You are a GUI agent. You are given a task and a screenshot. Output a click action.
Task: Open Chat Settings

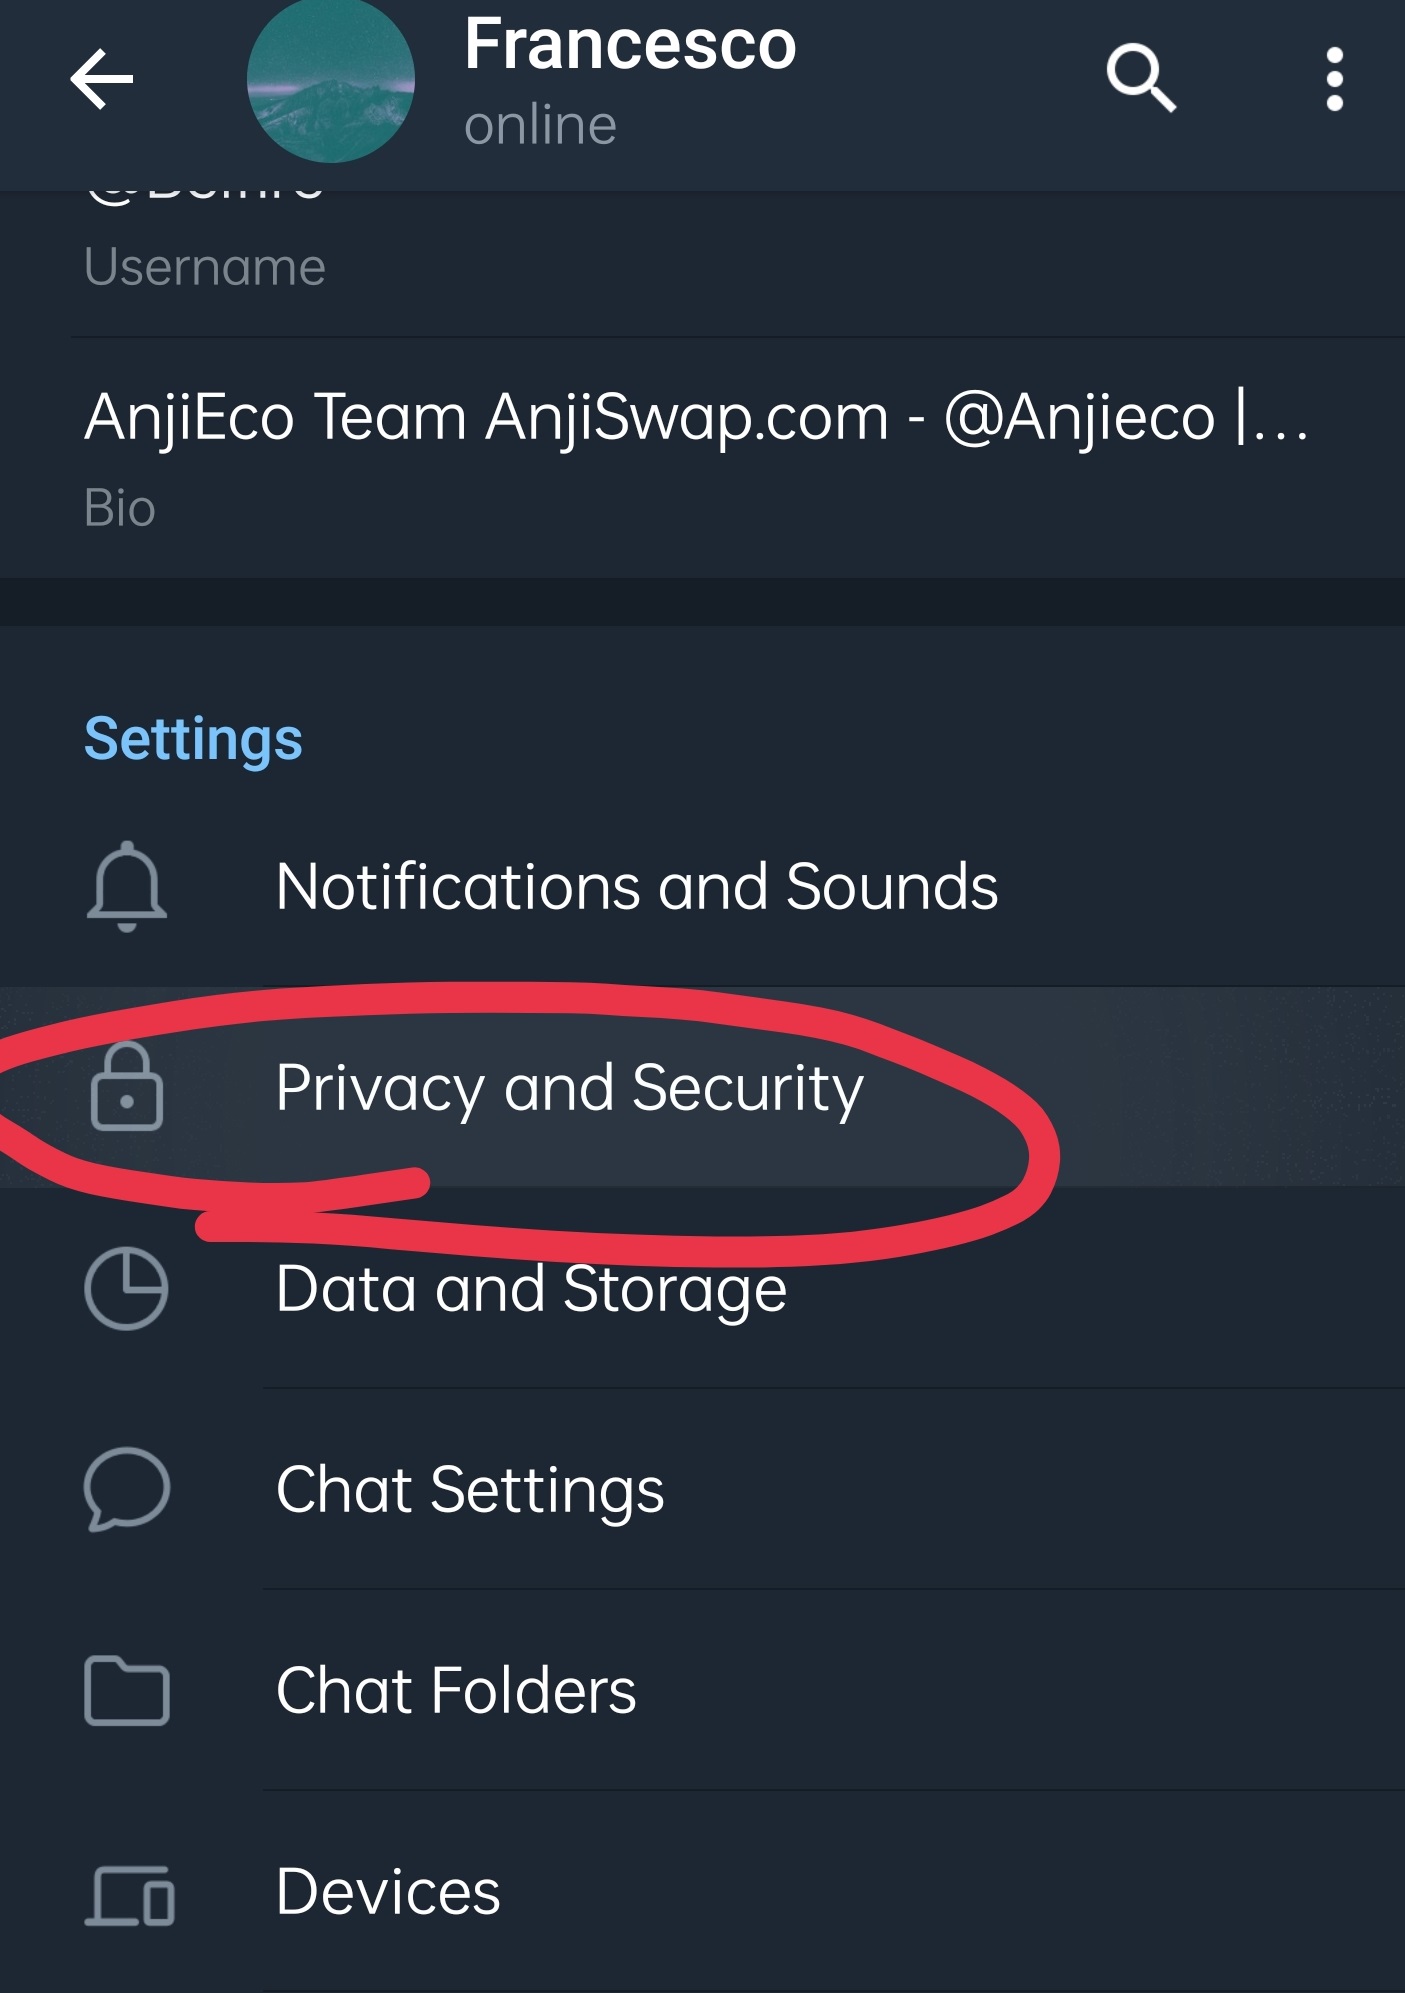pyautogui.click(x=470, y=1489)
